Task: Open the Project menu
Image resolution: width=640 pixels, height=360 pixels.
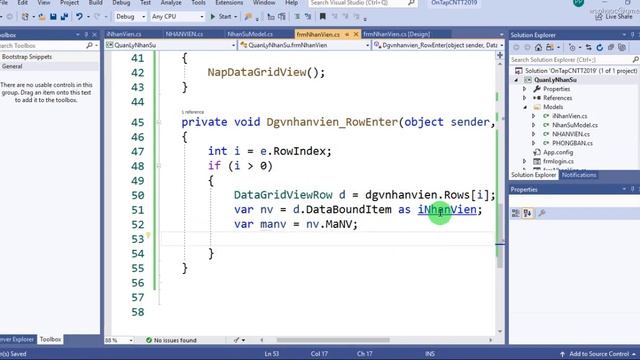Action: (x=69, y=3)
